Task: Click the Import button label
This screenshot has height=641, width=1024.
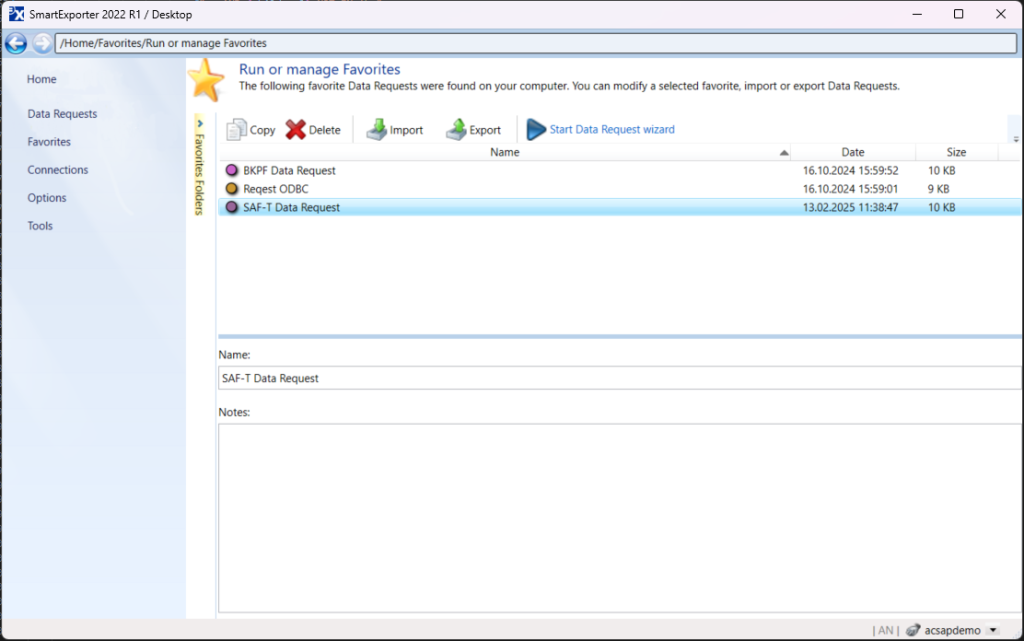Action: pos(406,130)
